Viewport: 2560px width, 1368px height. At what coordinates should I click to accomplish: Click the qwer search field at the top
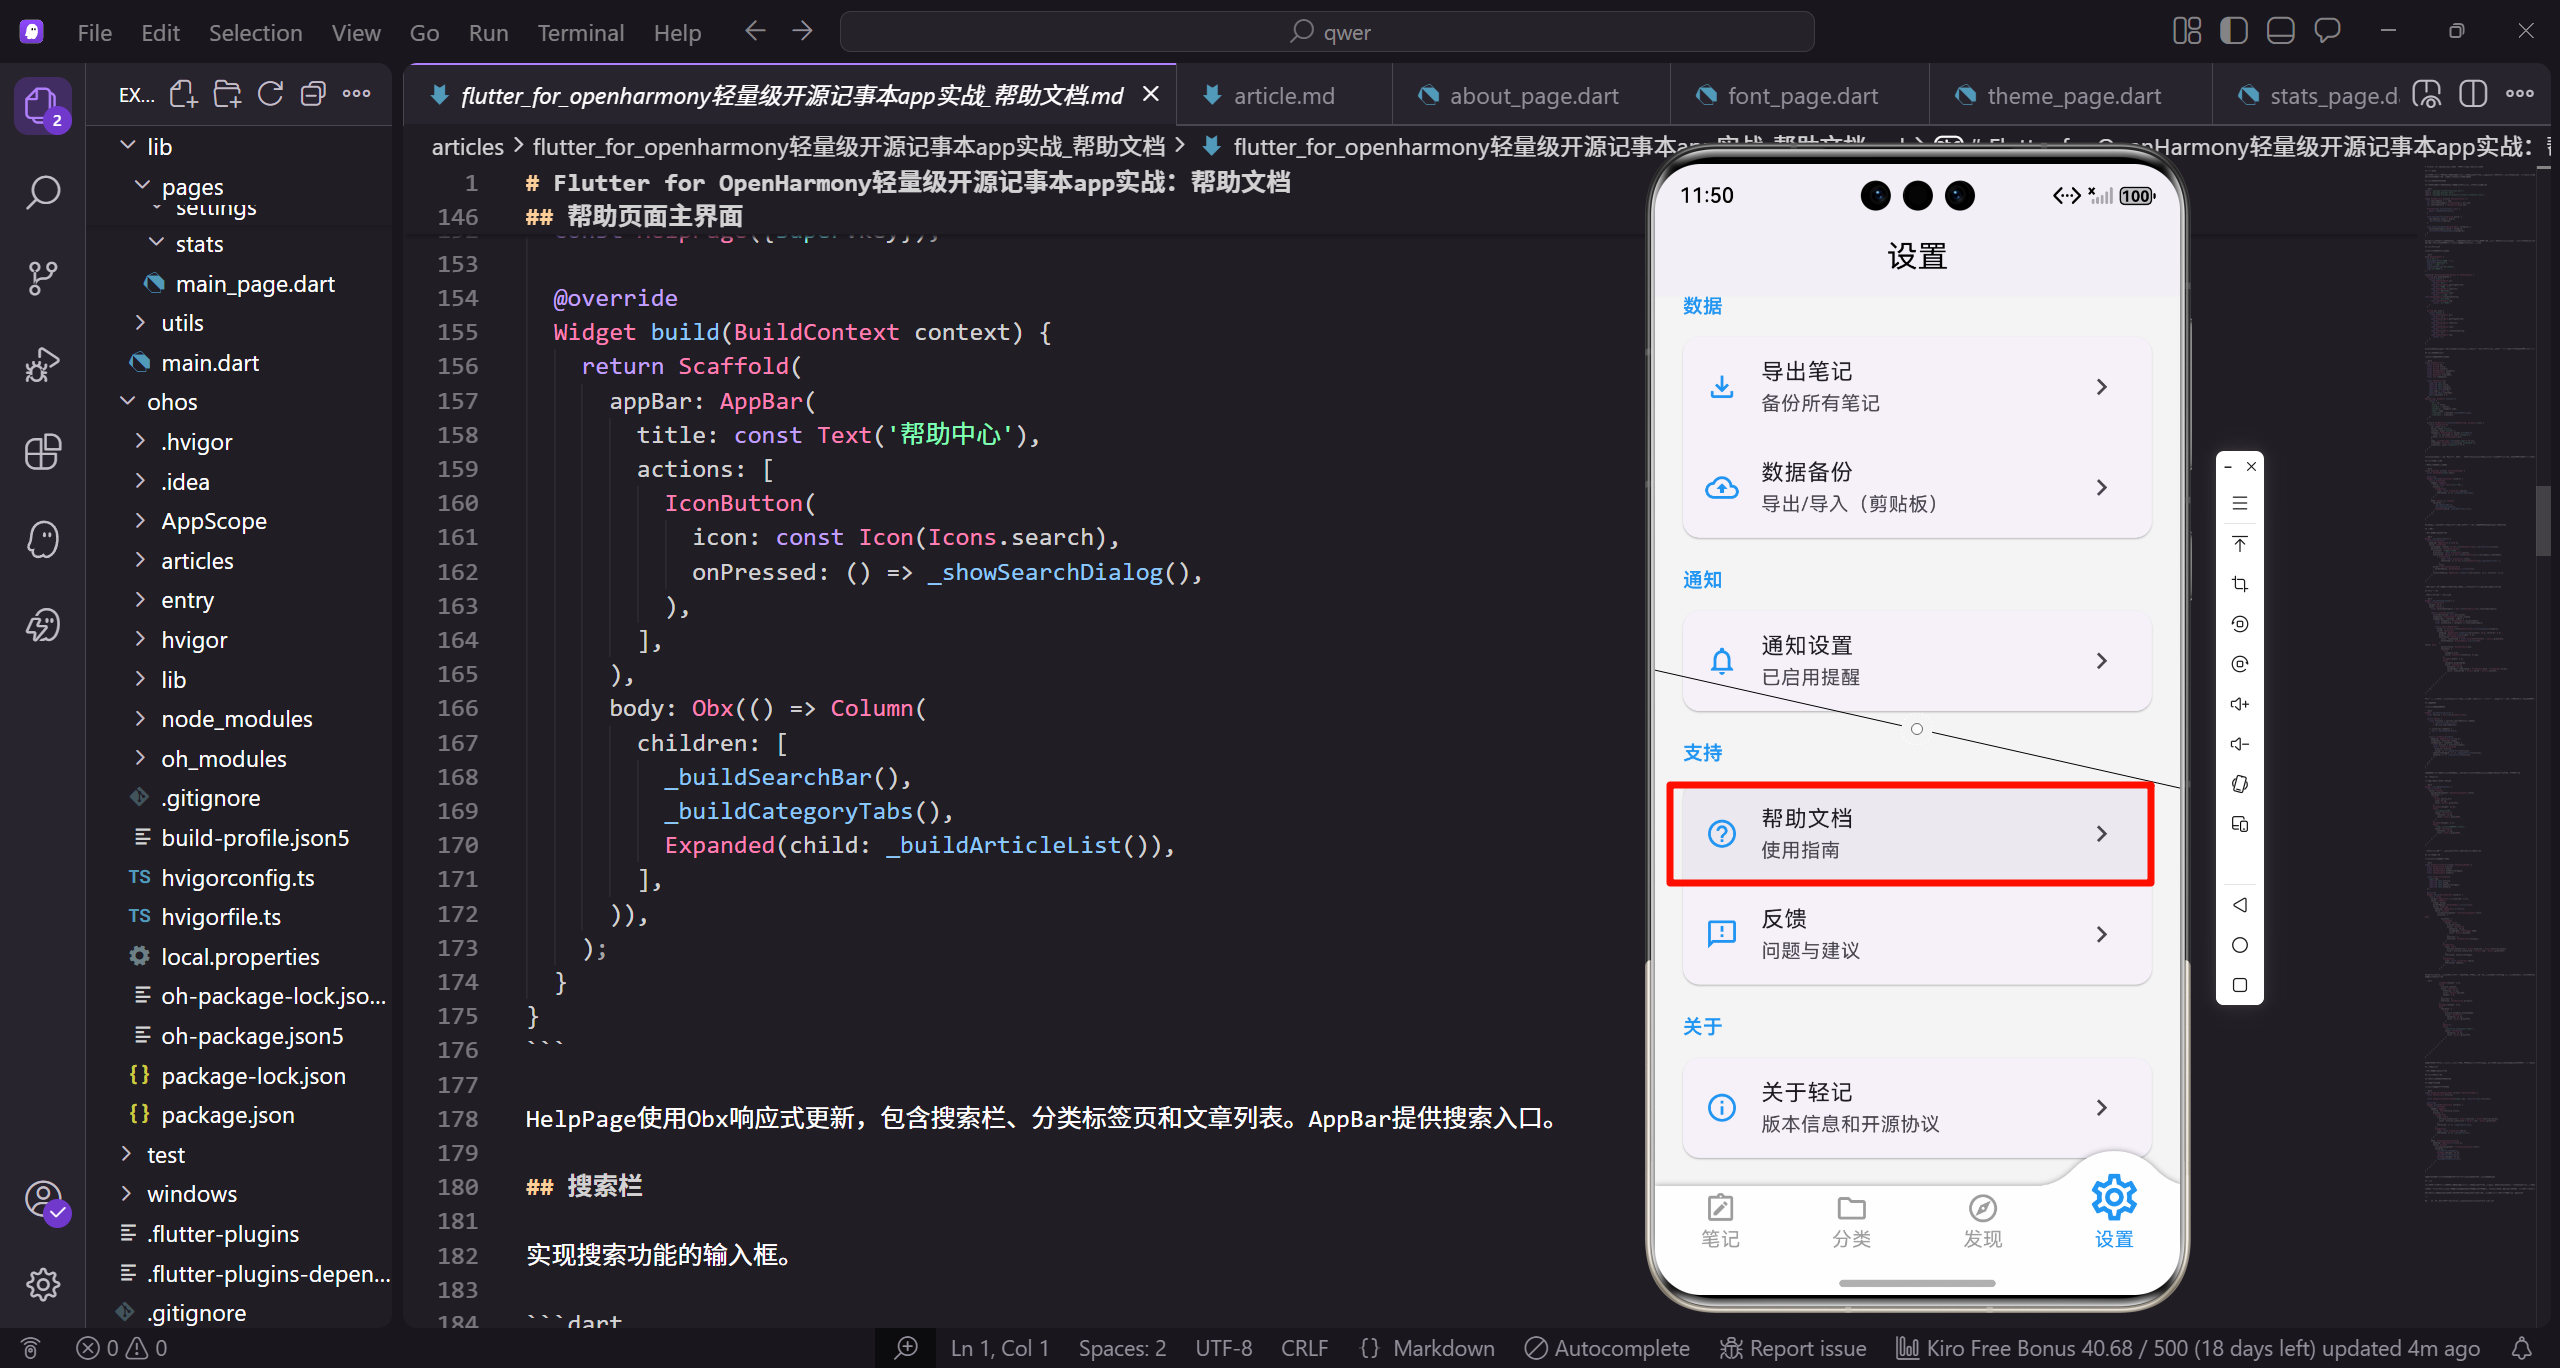tap(1330, 31)
